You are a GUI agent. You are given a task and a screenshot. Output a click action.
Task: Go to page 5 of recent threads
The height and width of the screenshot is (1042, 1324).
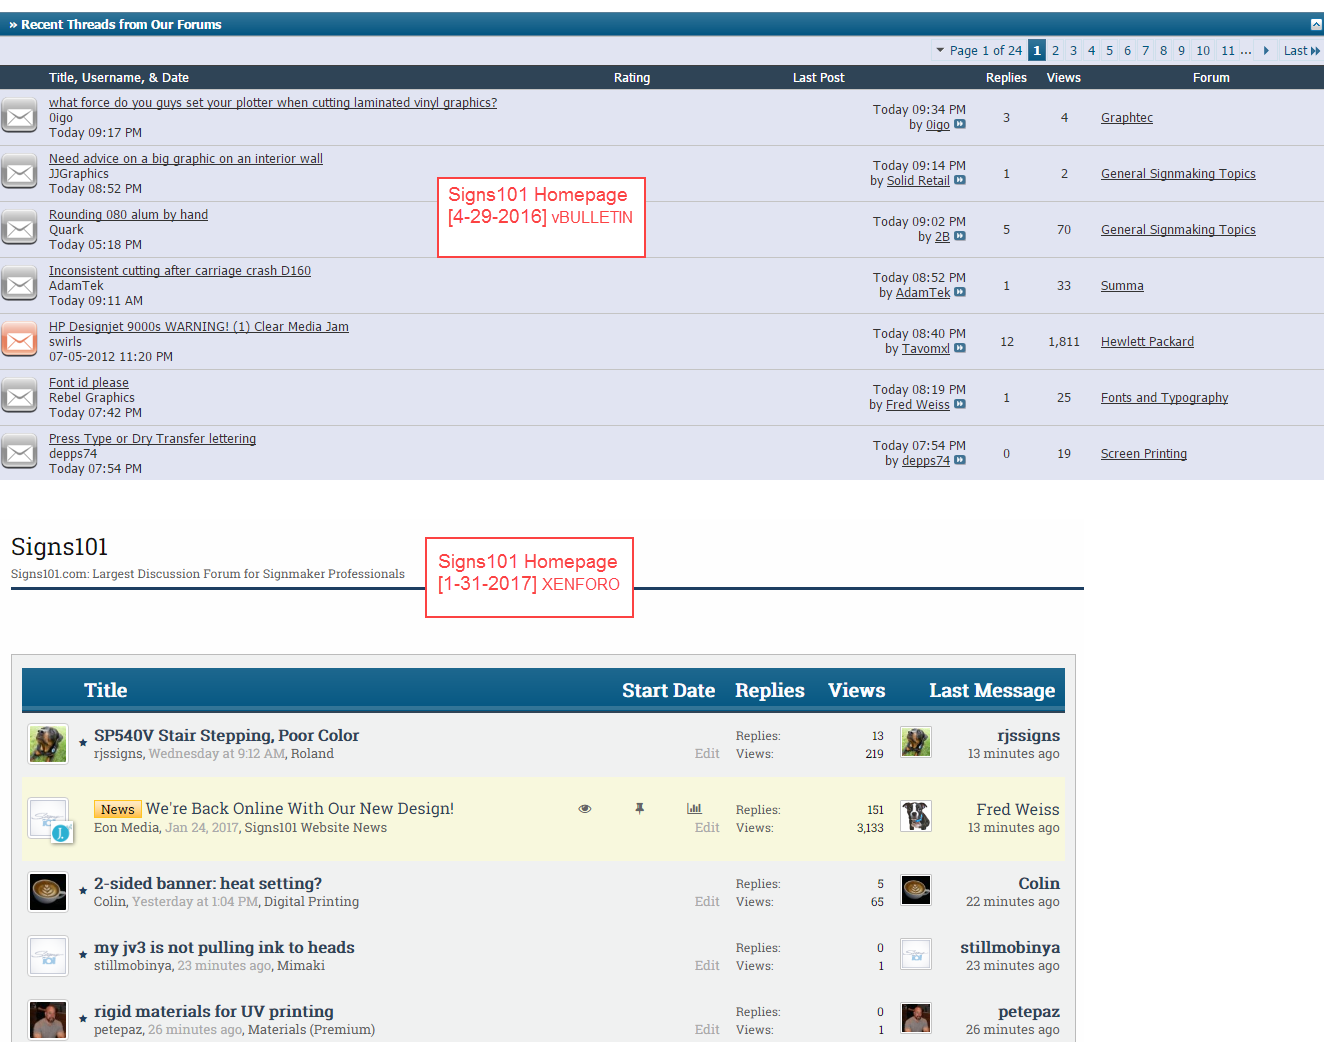click(1109, 50)
